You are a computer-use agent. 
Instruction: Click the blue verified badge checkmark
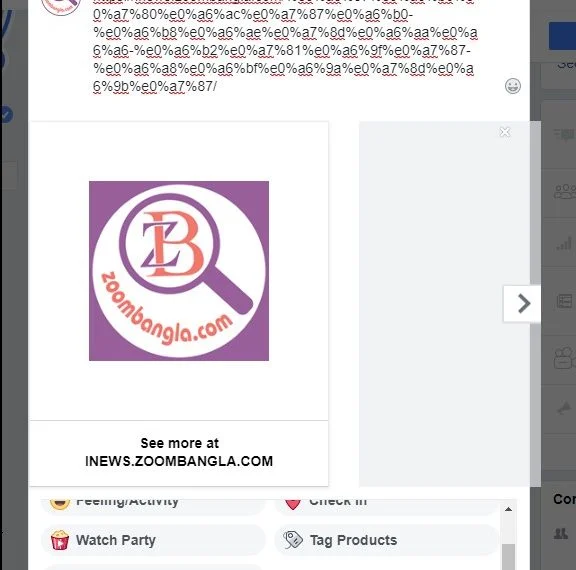(x=6, y=115)
